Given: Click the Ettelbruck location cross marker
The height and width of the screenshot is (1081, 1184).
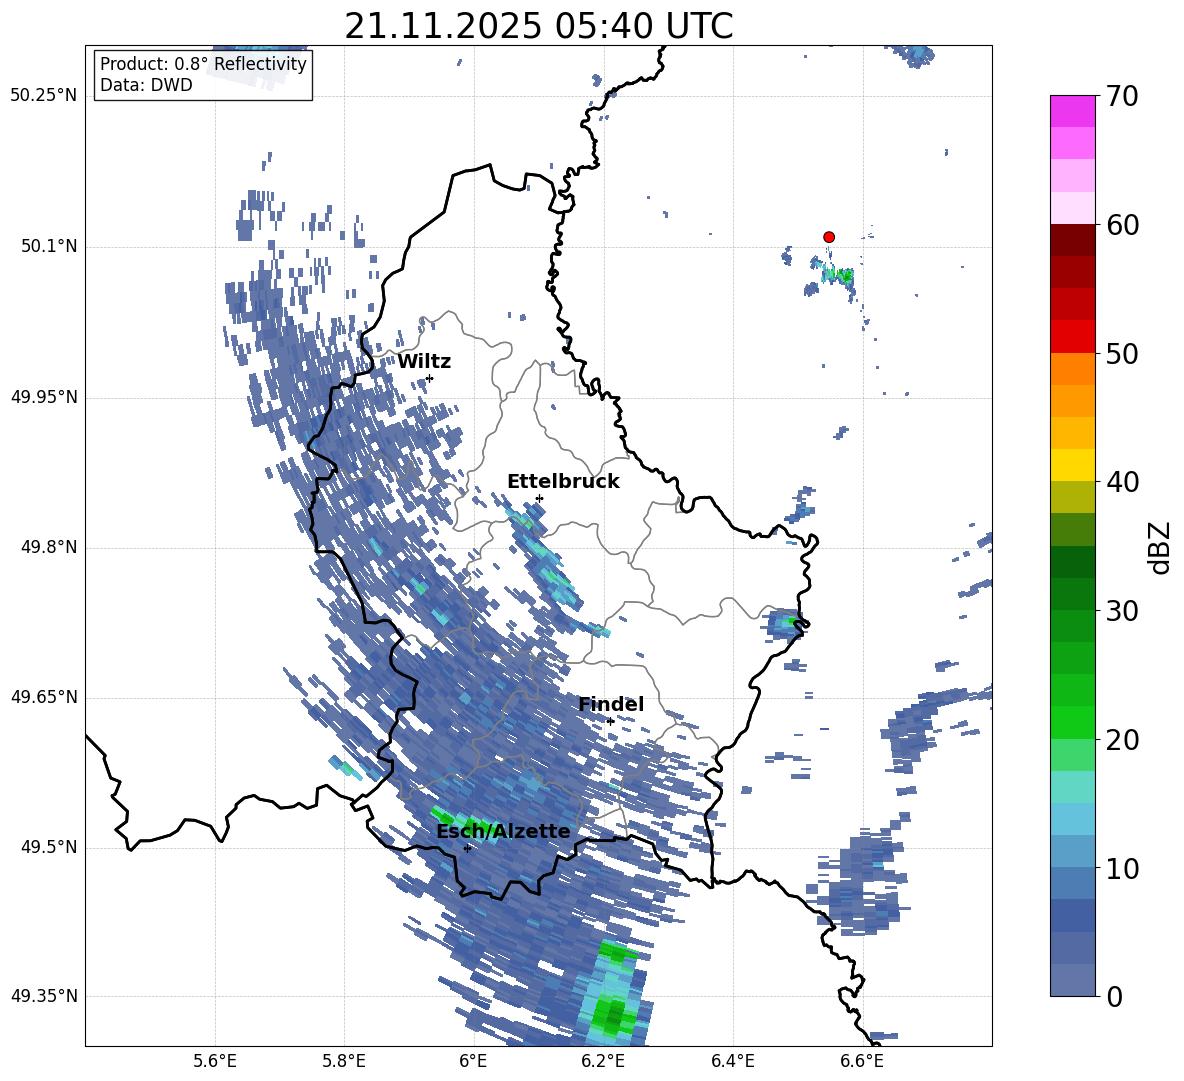Looking at the screenshot, I should (539, 498).
